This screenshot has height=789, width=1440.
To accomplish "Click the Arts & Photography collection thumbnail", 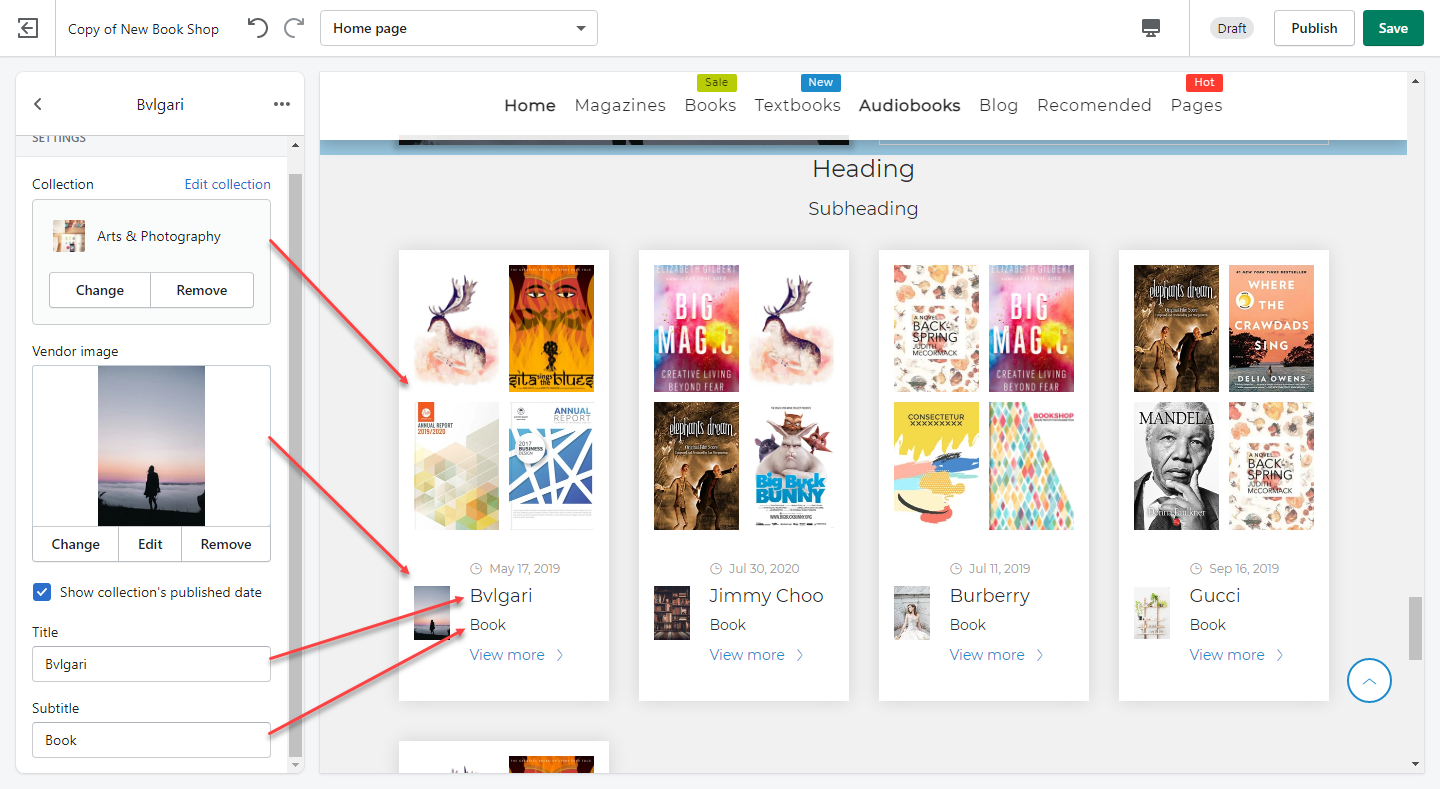I will [x=69, y=236].
